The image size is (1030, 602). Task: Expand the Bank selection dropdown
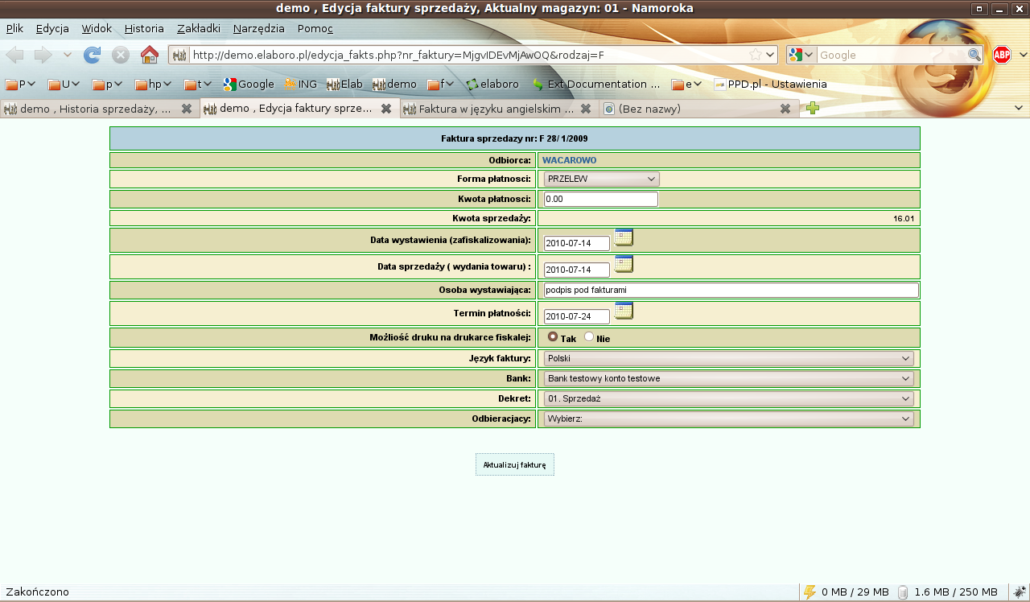729,379
